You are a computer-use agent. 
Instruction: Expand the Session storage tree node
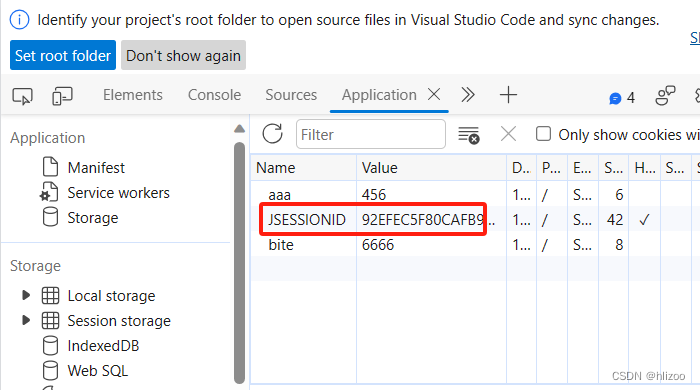pos(26,320)
